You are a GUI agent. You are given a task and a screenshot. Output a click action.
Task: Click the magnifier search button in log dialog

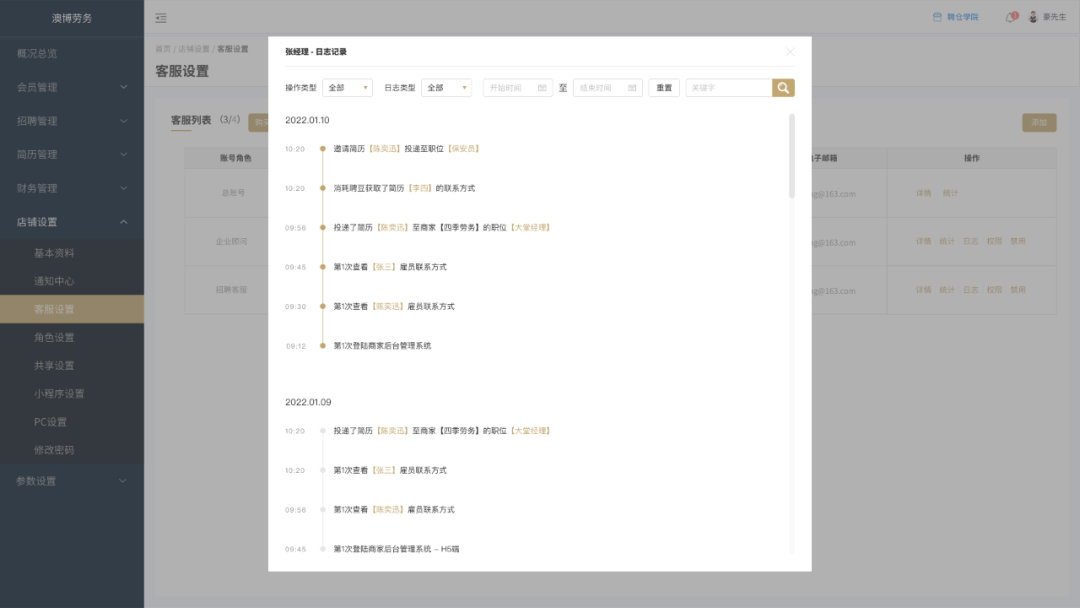783,87
